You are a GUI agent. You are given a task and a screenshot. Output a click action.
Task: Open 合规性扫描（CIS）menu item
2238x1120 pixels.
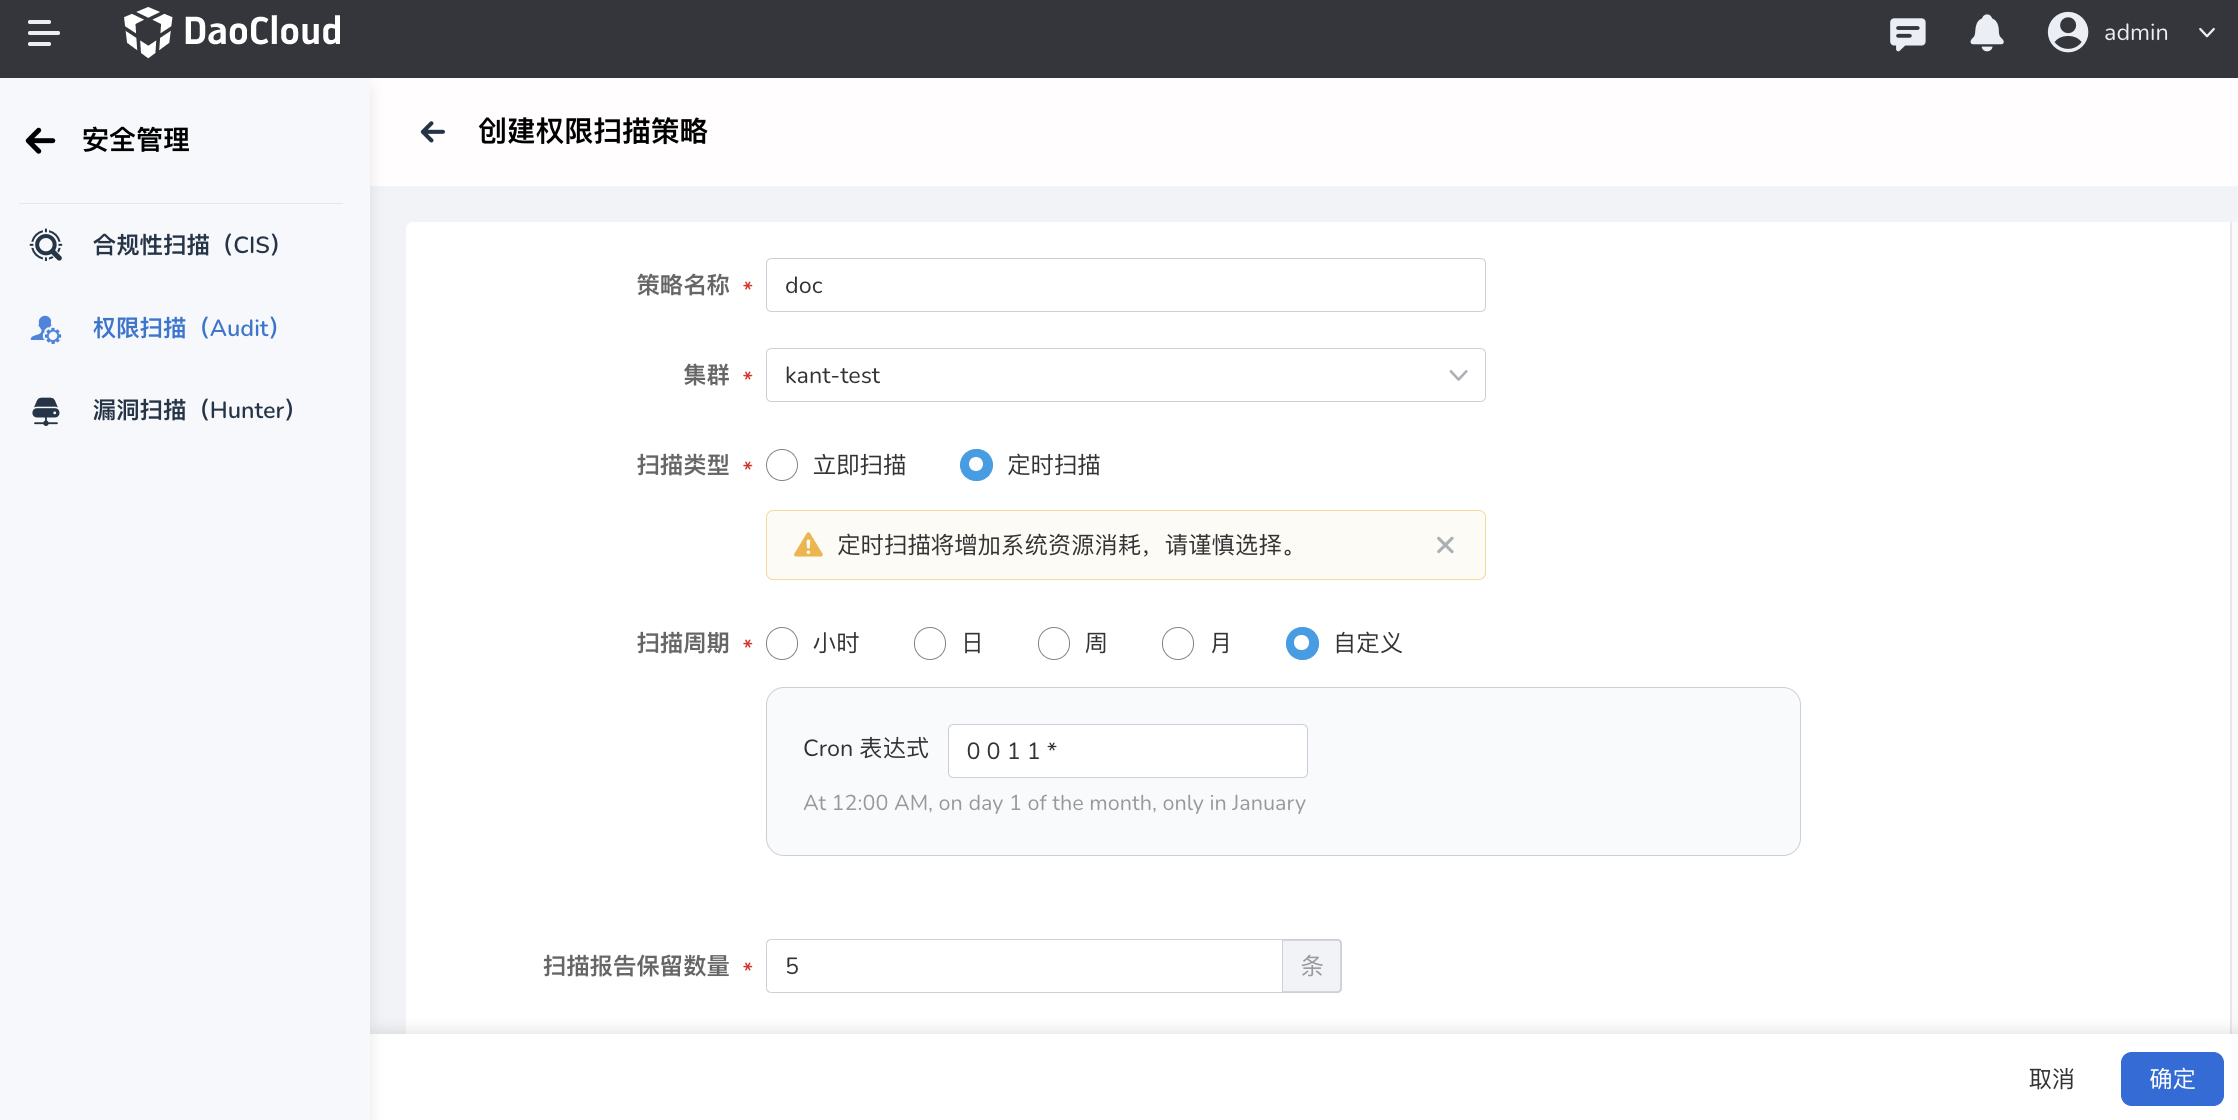[x=185, y=245]
